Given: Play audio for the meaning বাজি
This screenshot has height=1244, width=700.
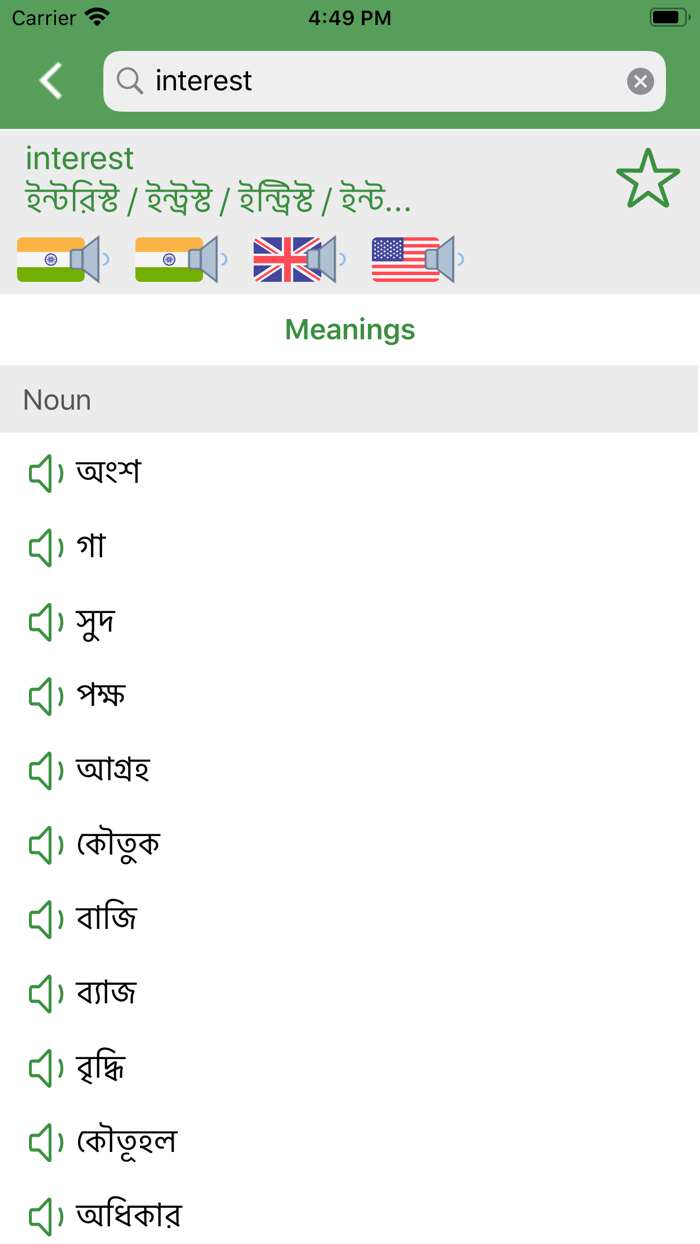Looking at the screenshot, I should 45,919.
